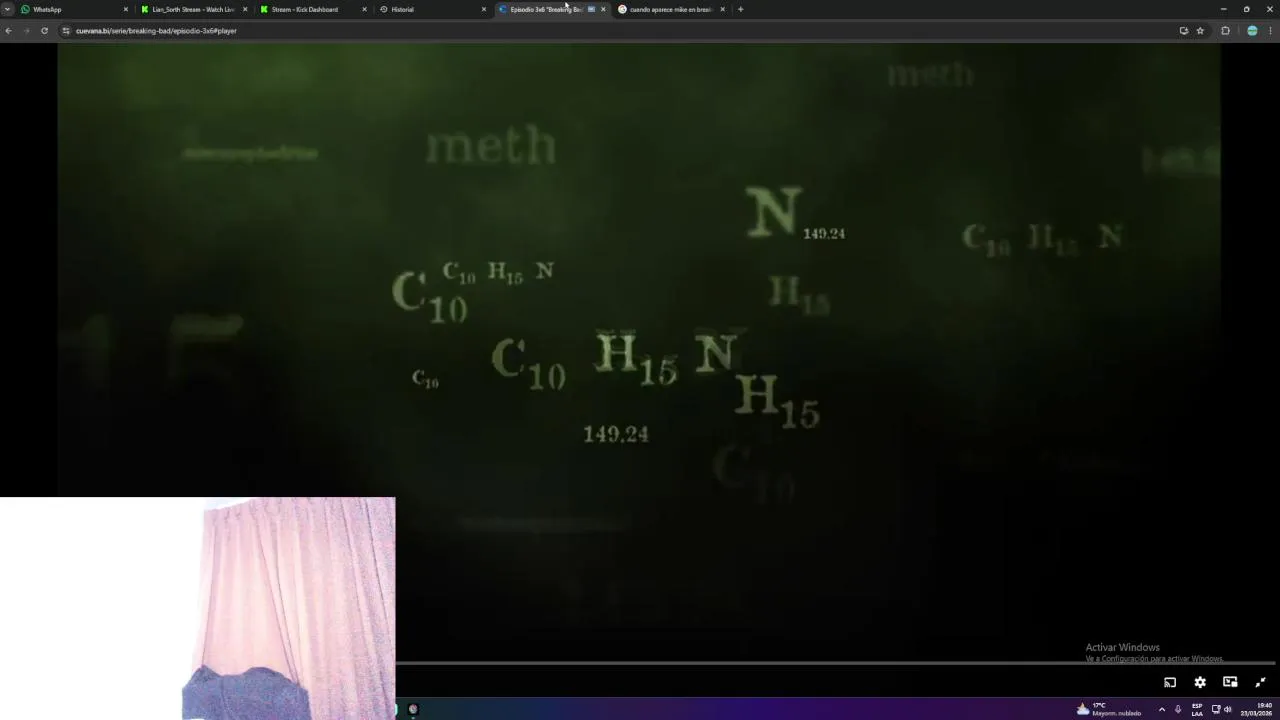Open the weather widget showing 17°C
1280x720 pixels.
pyautogui.click(x=1109, y=709)
